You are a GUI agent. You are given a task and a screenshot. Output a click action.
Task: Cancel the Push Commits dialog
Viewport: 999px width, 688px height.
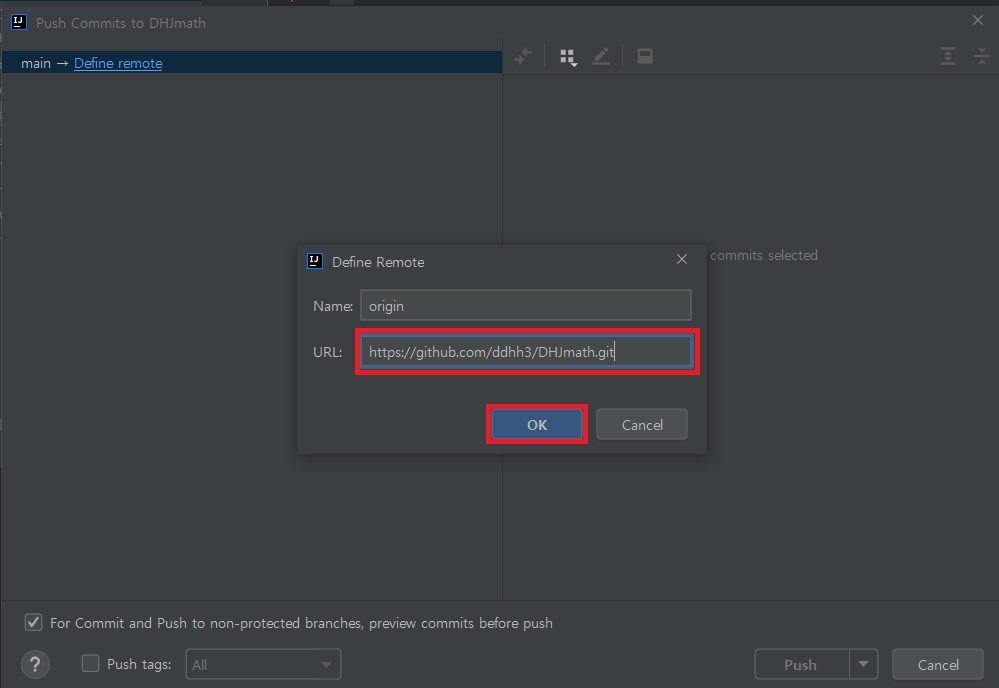click(938, 664)
